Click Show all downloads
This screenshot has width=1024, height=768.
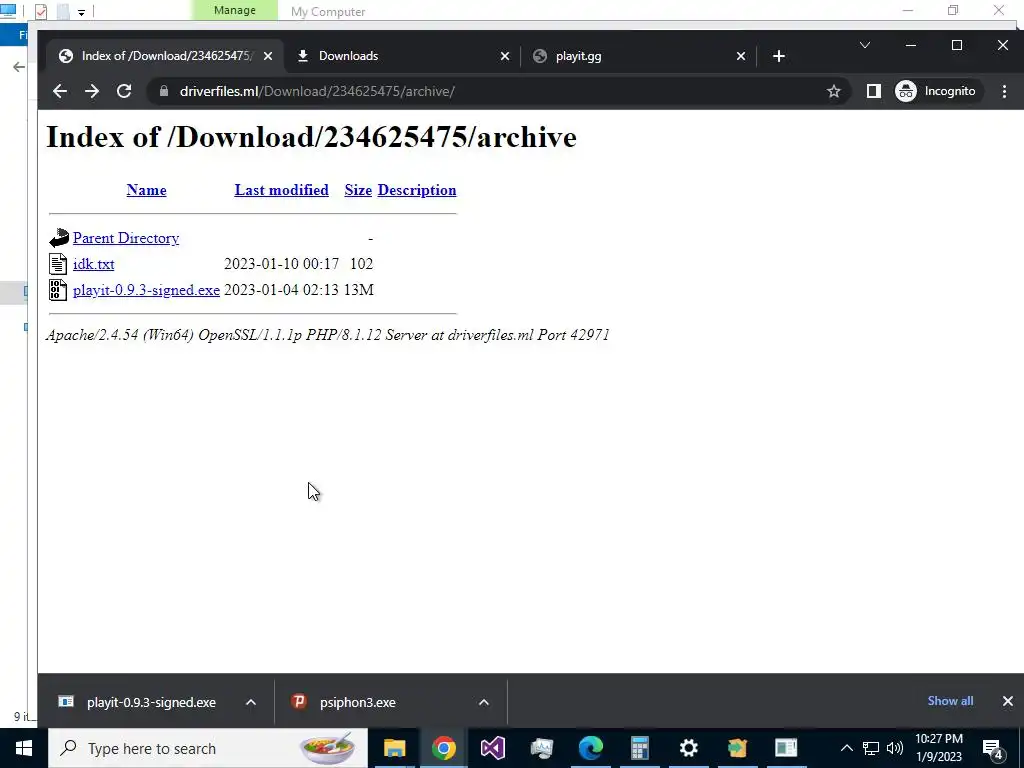(x=950, y=701)
